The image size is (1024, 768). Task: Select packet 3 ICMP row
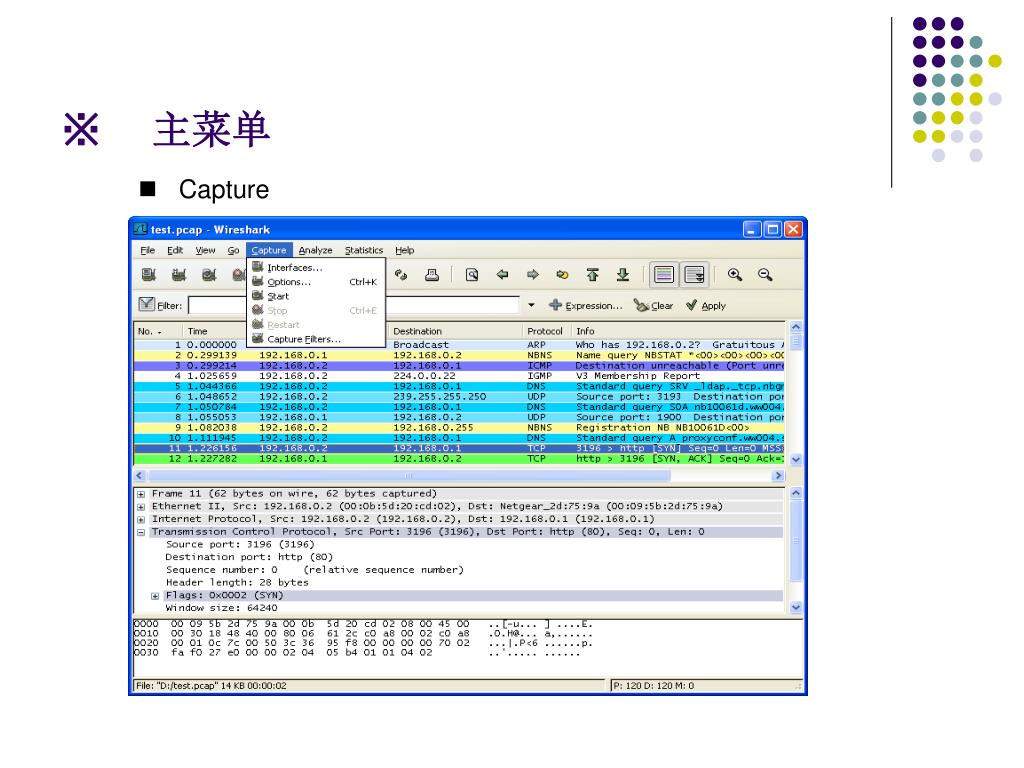[459, 366]
